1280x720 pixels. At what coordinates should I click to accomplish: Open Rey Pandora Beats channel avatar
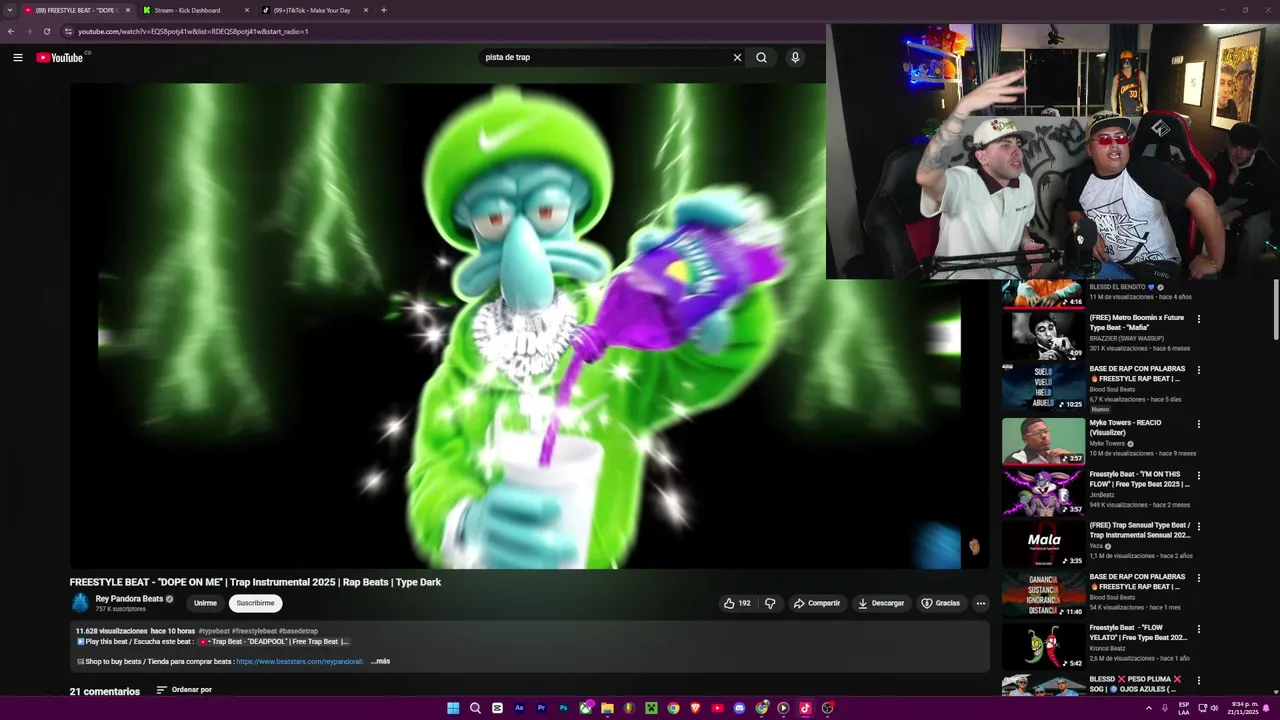(80, 603)
